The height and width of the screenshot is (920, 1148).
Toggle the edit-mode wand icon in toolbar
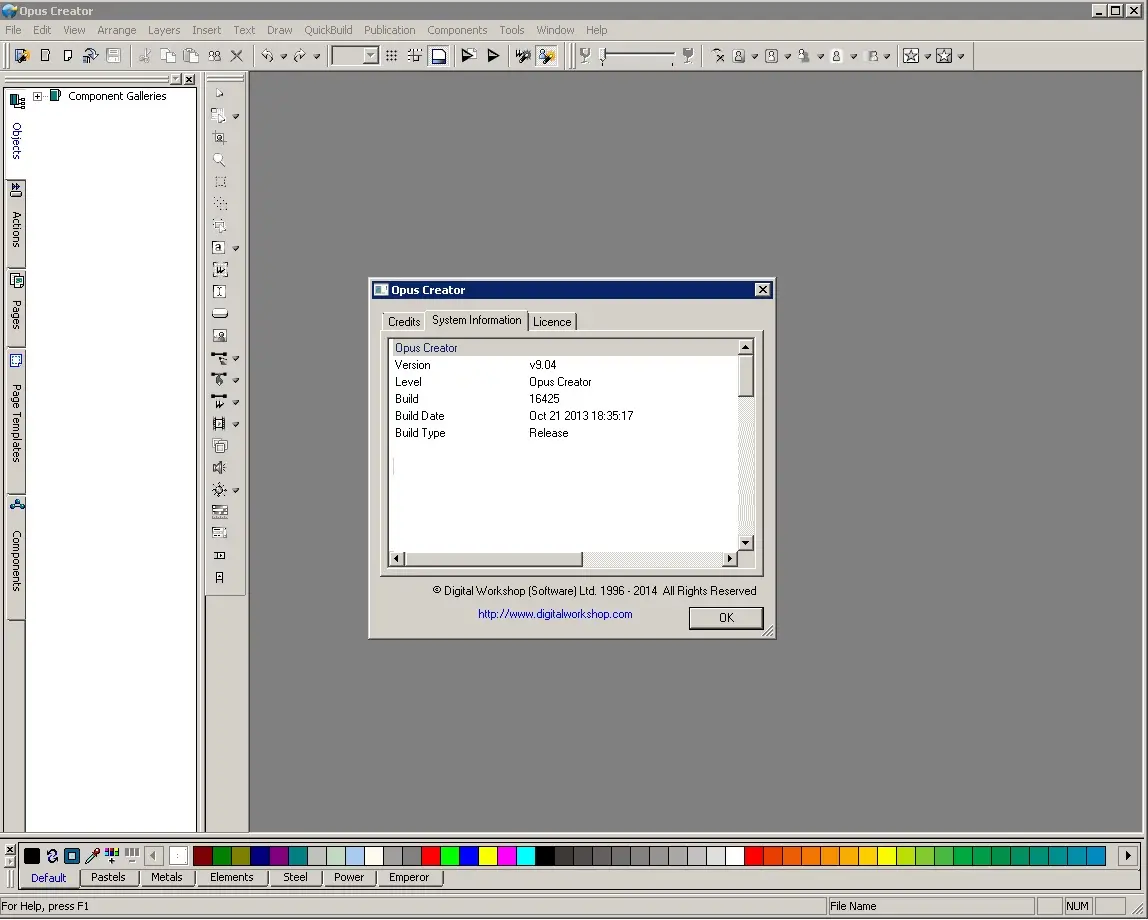pyautogui.click(x=547, y=56)
